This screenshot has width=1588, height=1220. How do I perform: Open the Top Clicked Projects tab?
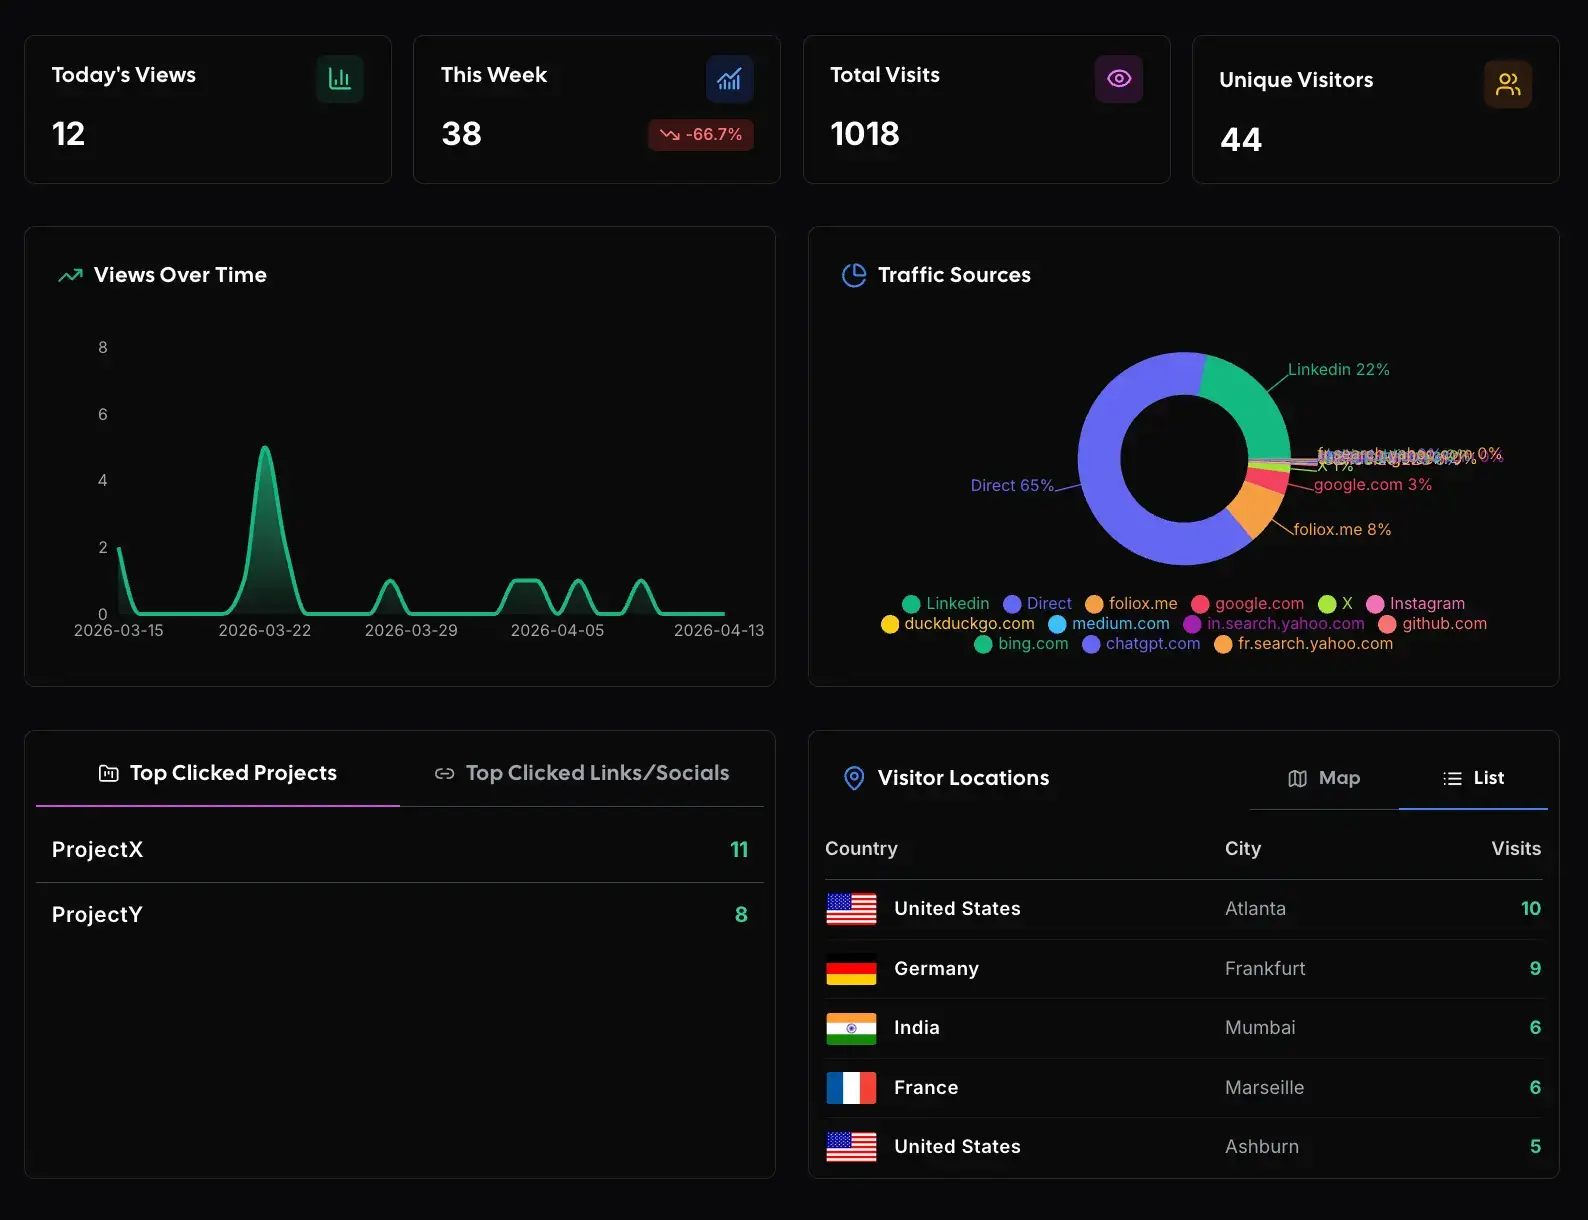(218, 773)
